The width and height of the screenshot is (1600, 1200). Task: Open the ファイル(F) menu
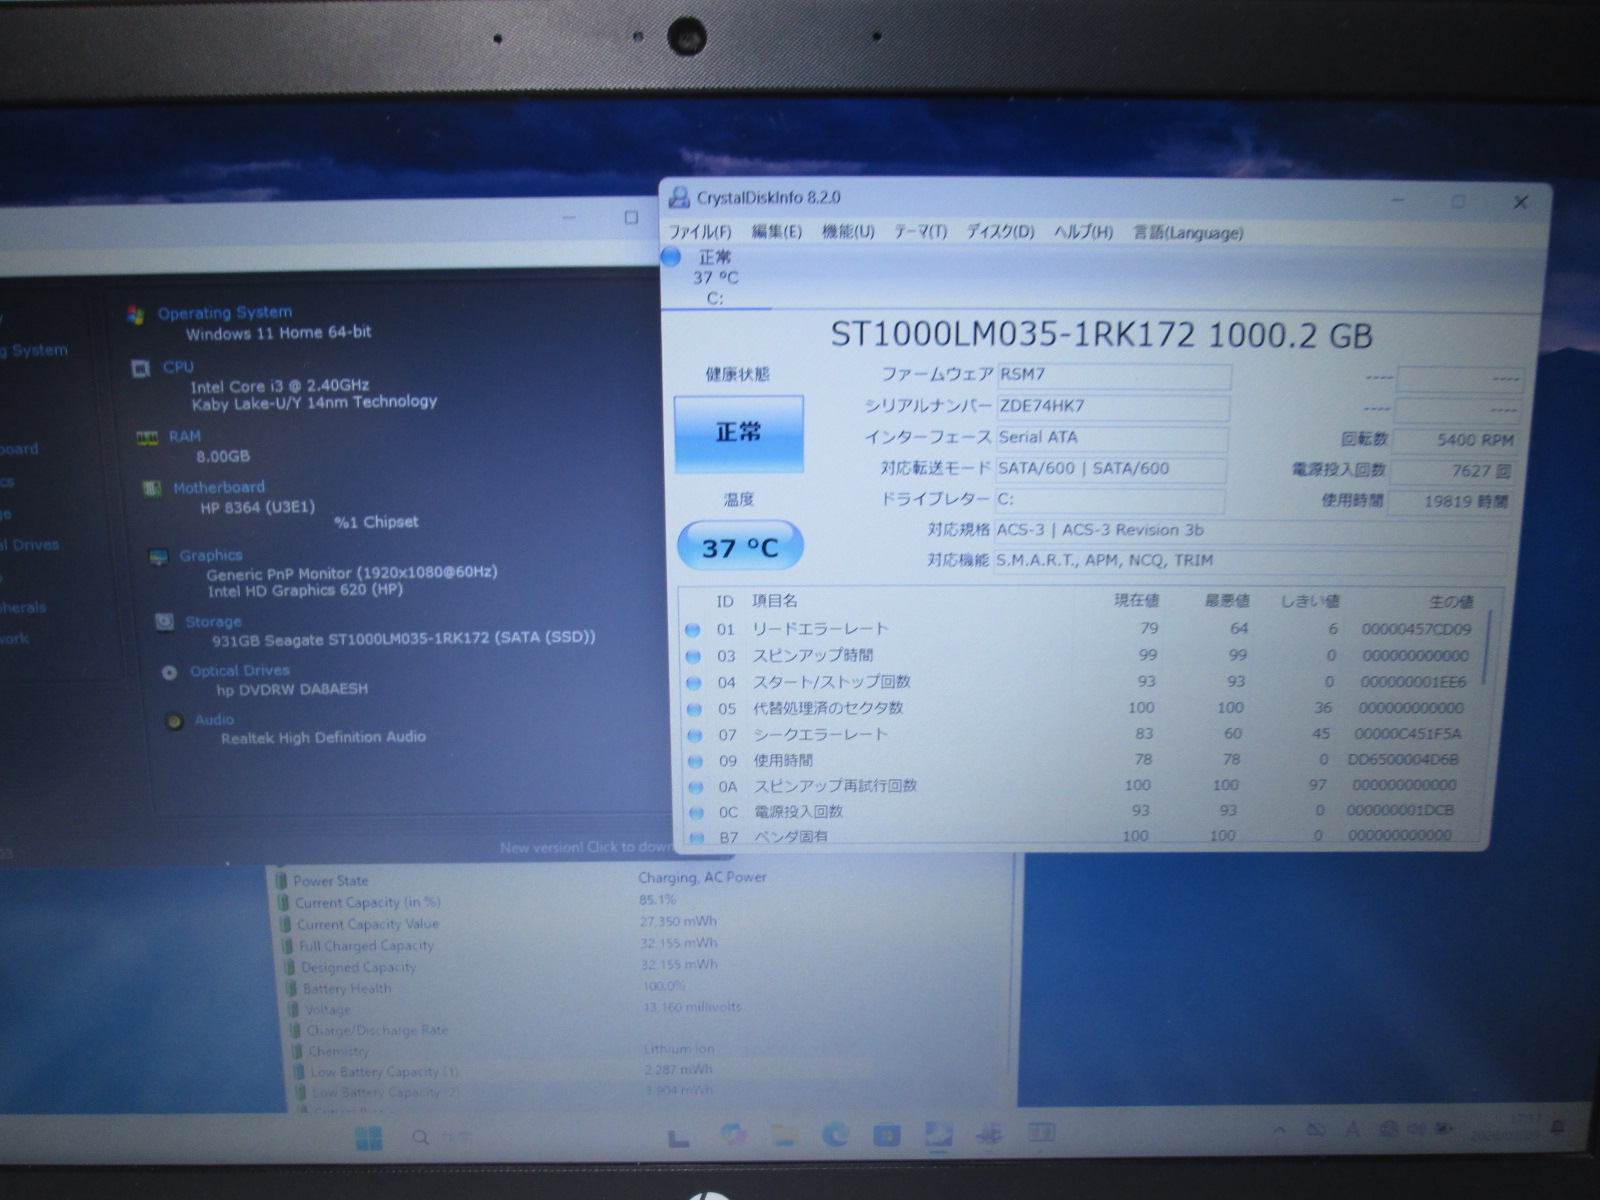pos(699,232)
